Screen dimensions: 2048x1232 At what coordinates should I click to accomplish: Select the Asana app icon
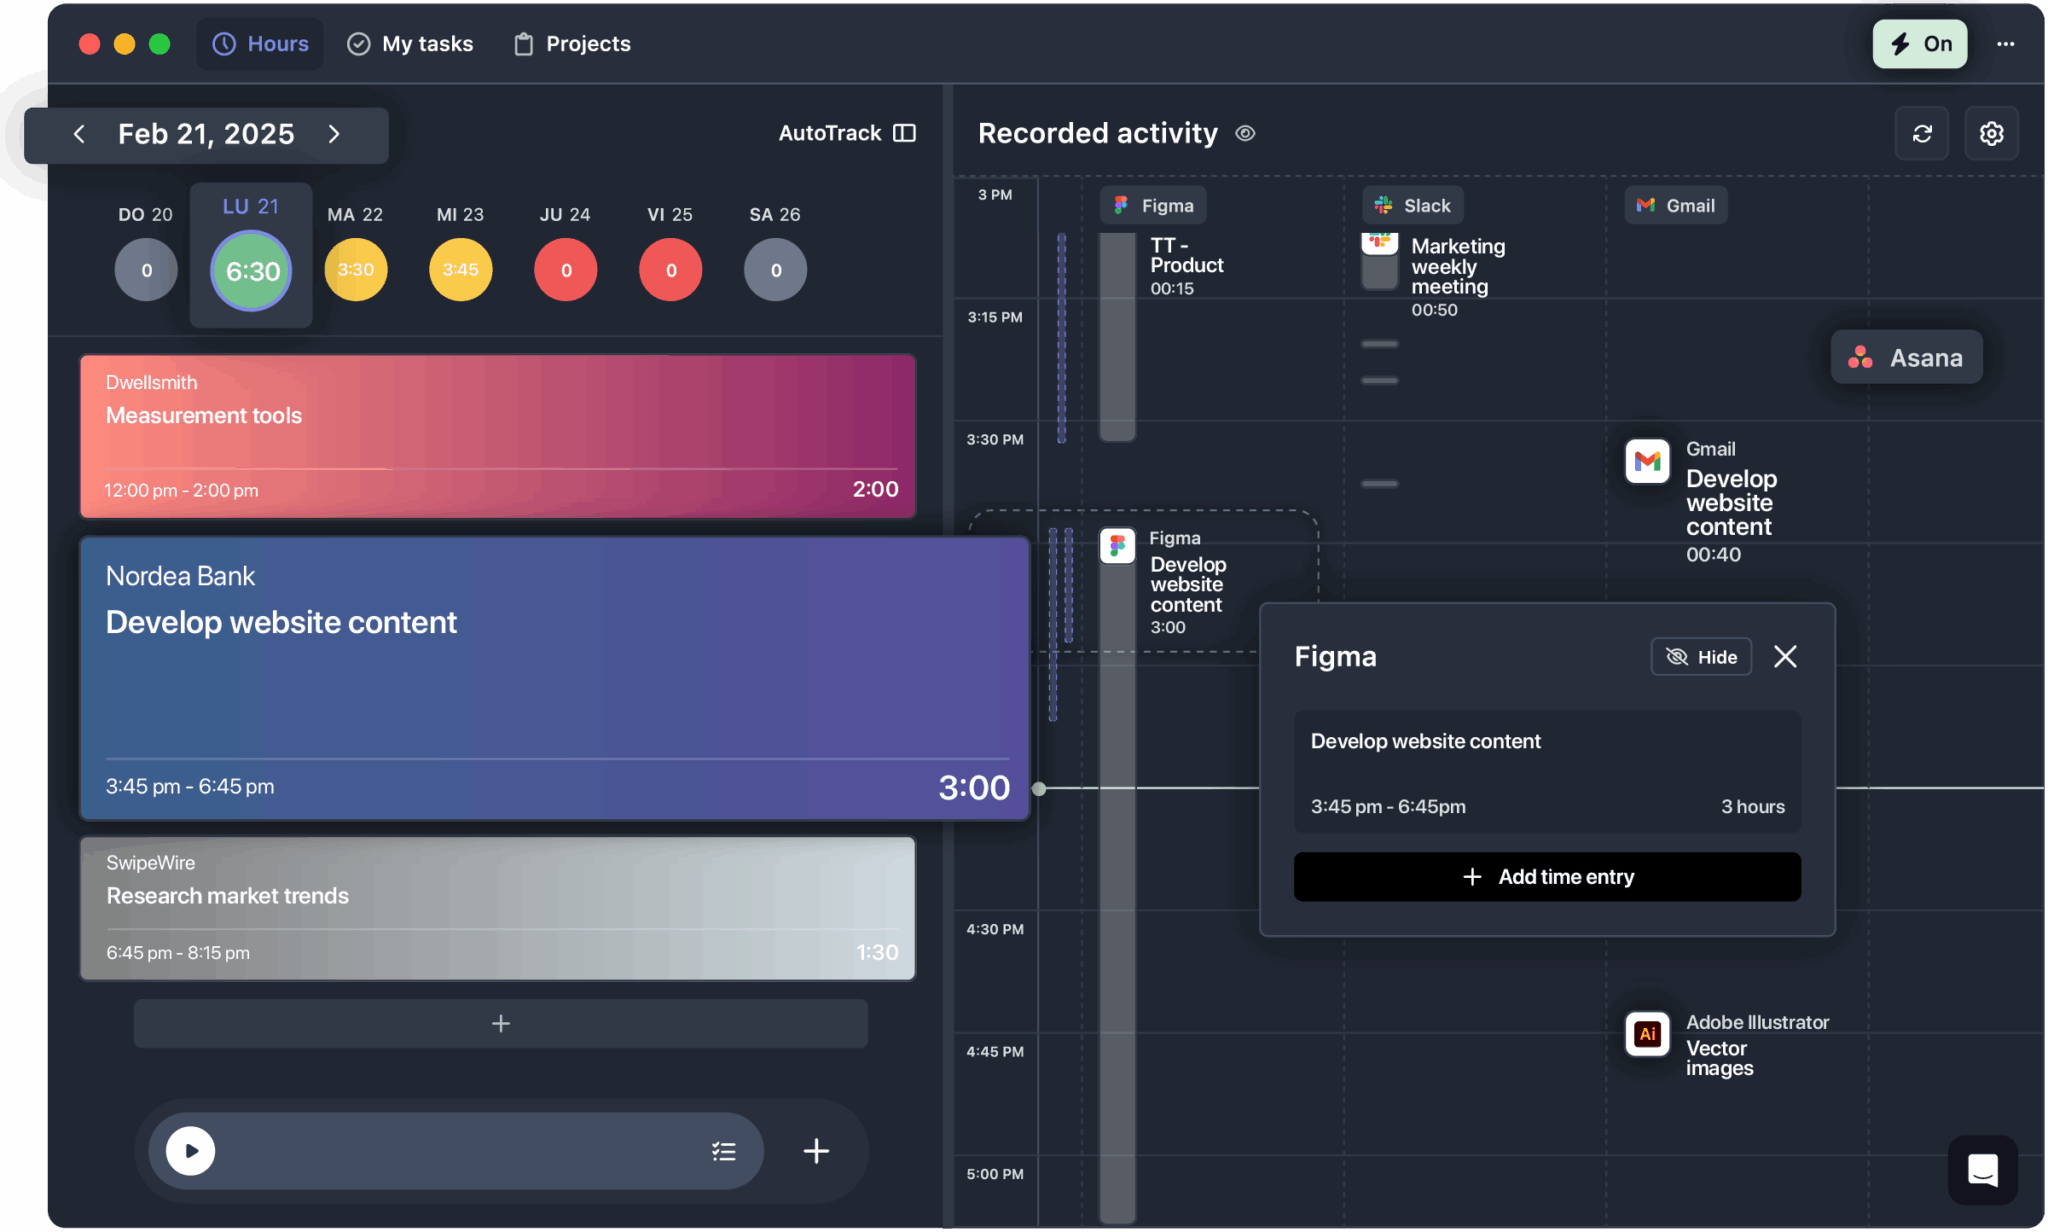tap(1862, 357)
